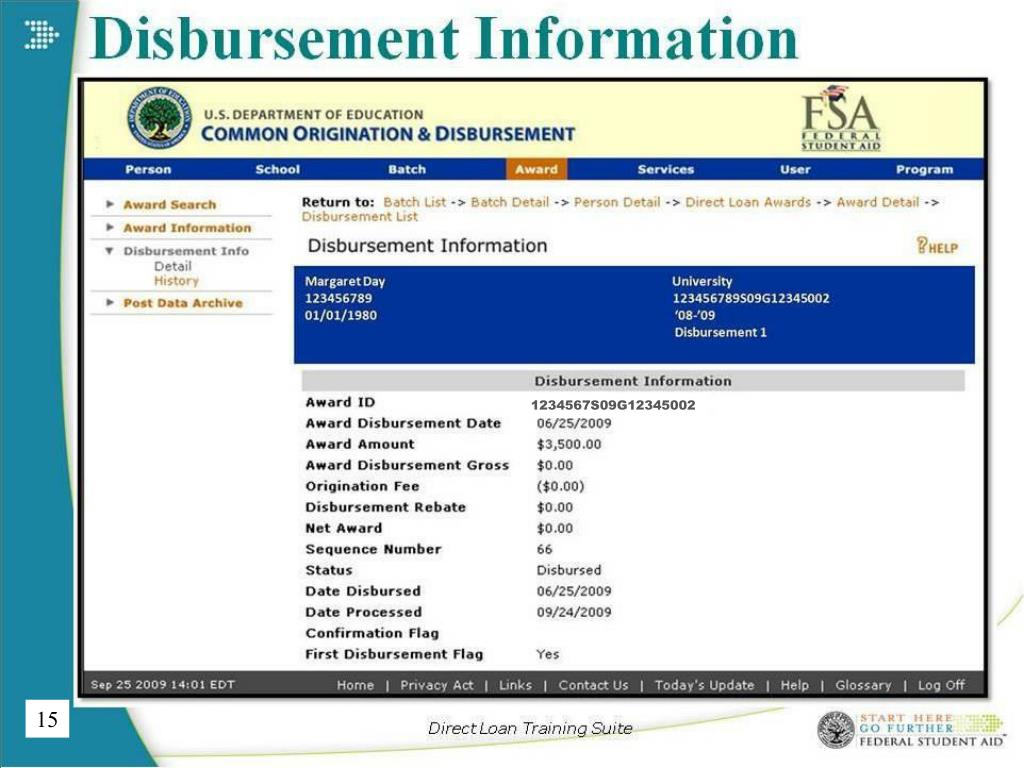Open Award Search in sidebar
The width and height of the screenshot is (1024, 768).
(169, 204)
